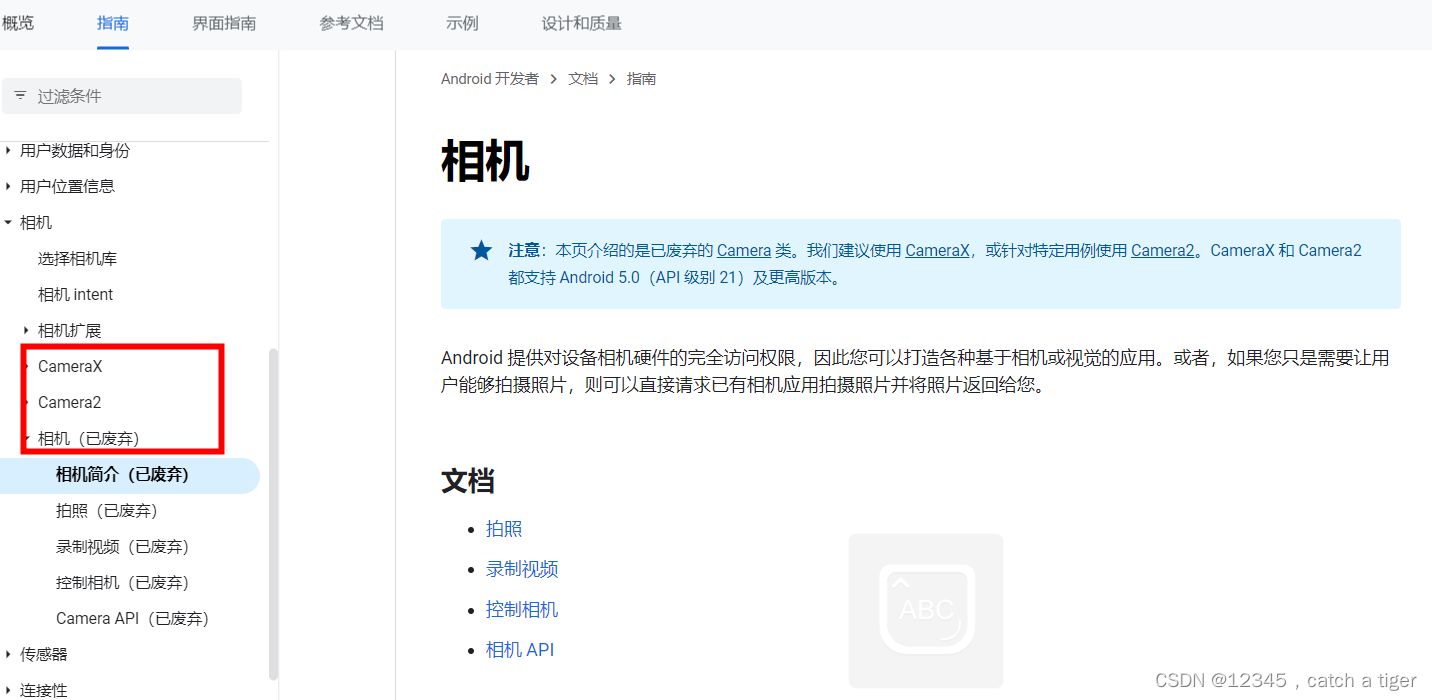This screenshot has width=1432, height=700.
Task: Click the Android 开发者 breadcrumb
Action: tap(490, 79)
